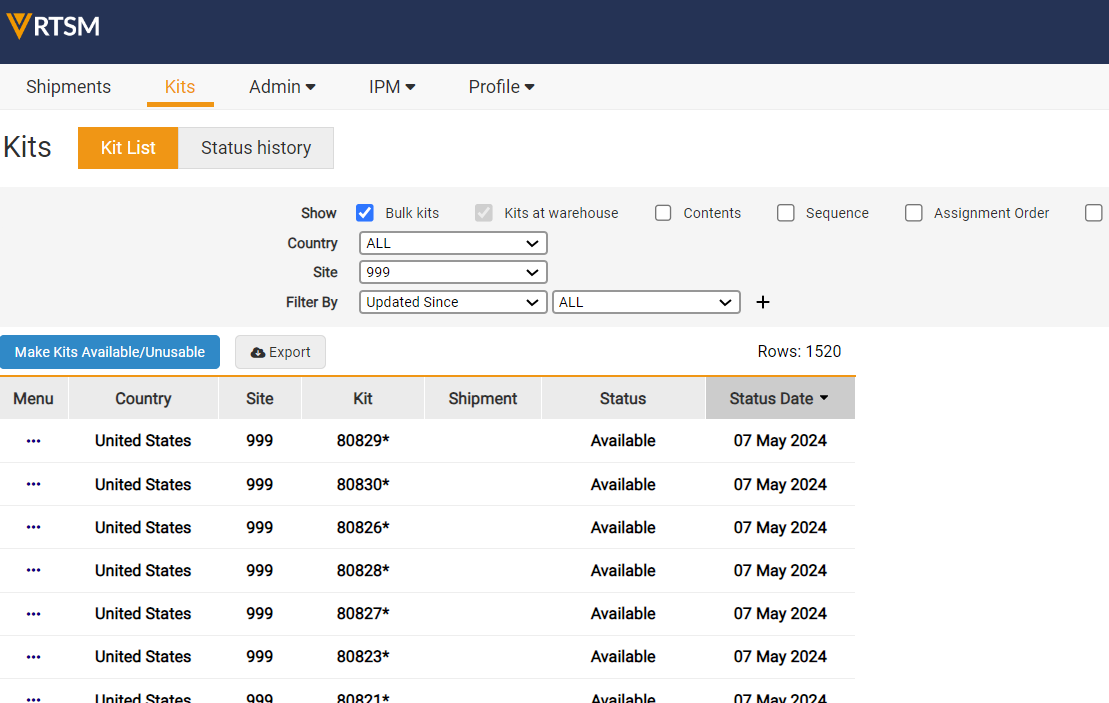Switch to the Status history tab

pos(256,148)
